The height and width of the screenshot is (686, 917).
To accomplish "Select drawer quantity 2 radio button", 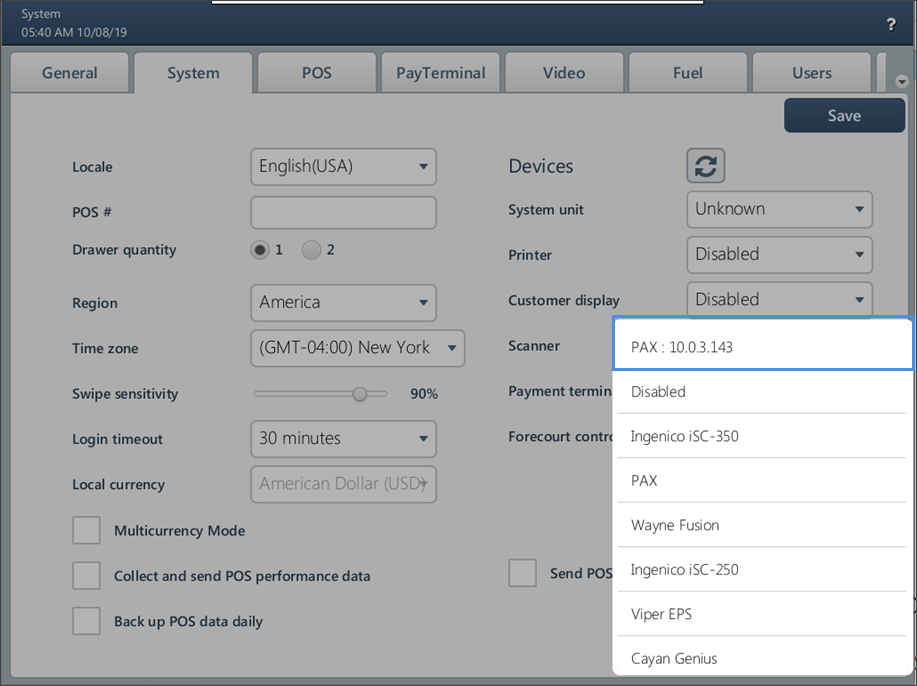I will (312, 250).
